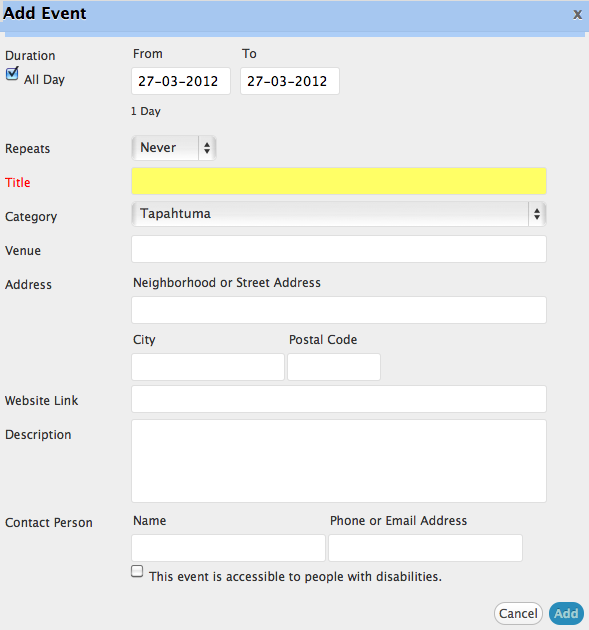
Task: Open the Repeats dropdown showing Never
Action: pos(174,148)
